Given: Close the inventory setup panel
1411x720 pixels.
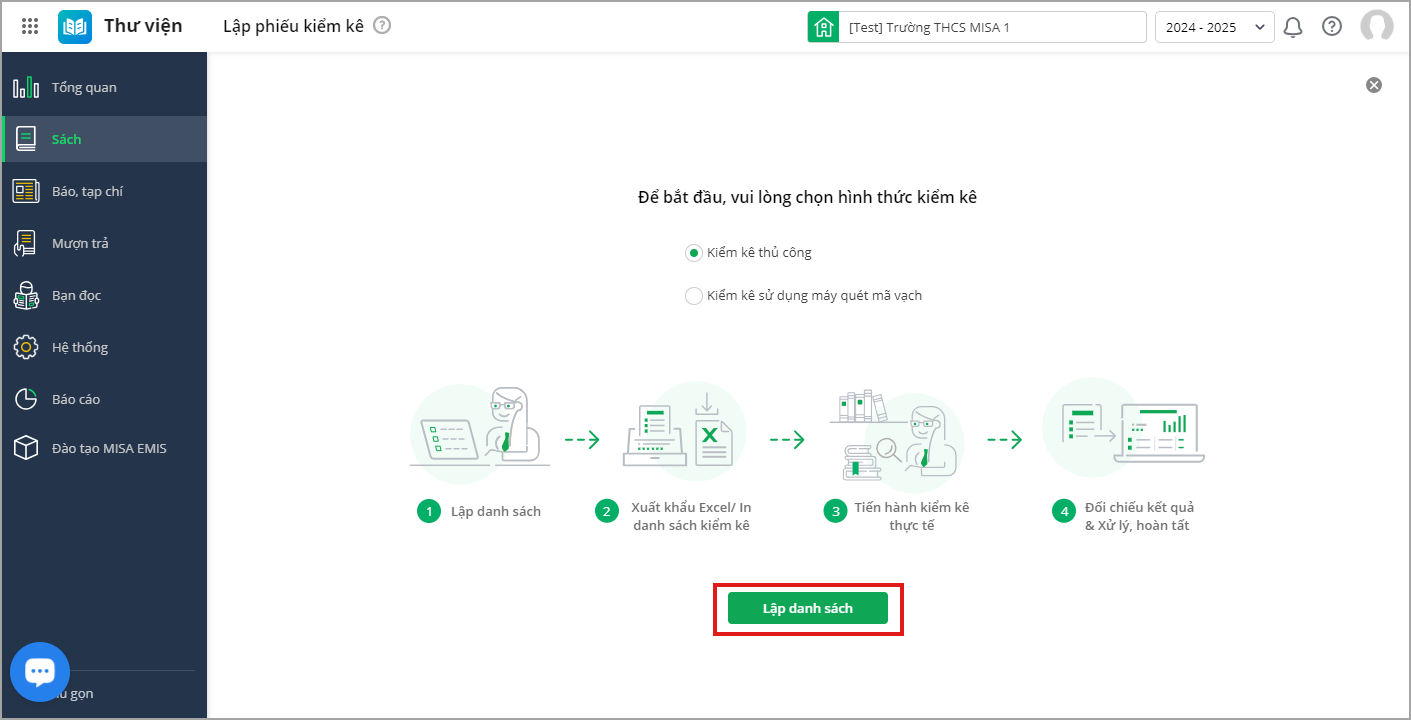Looking at the screenshot, I should 1374,85.
